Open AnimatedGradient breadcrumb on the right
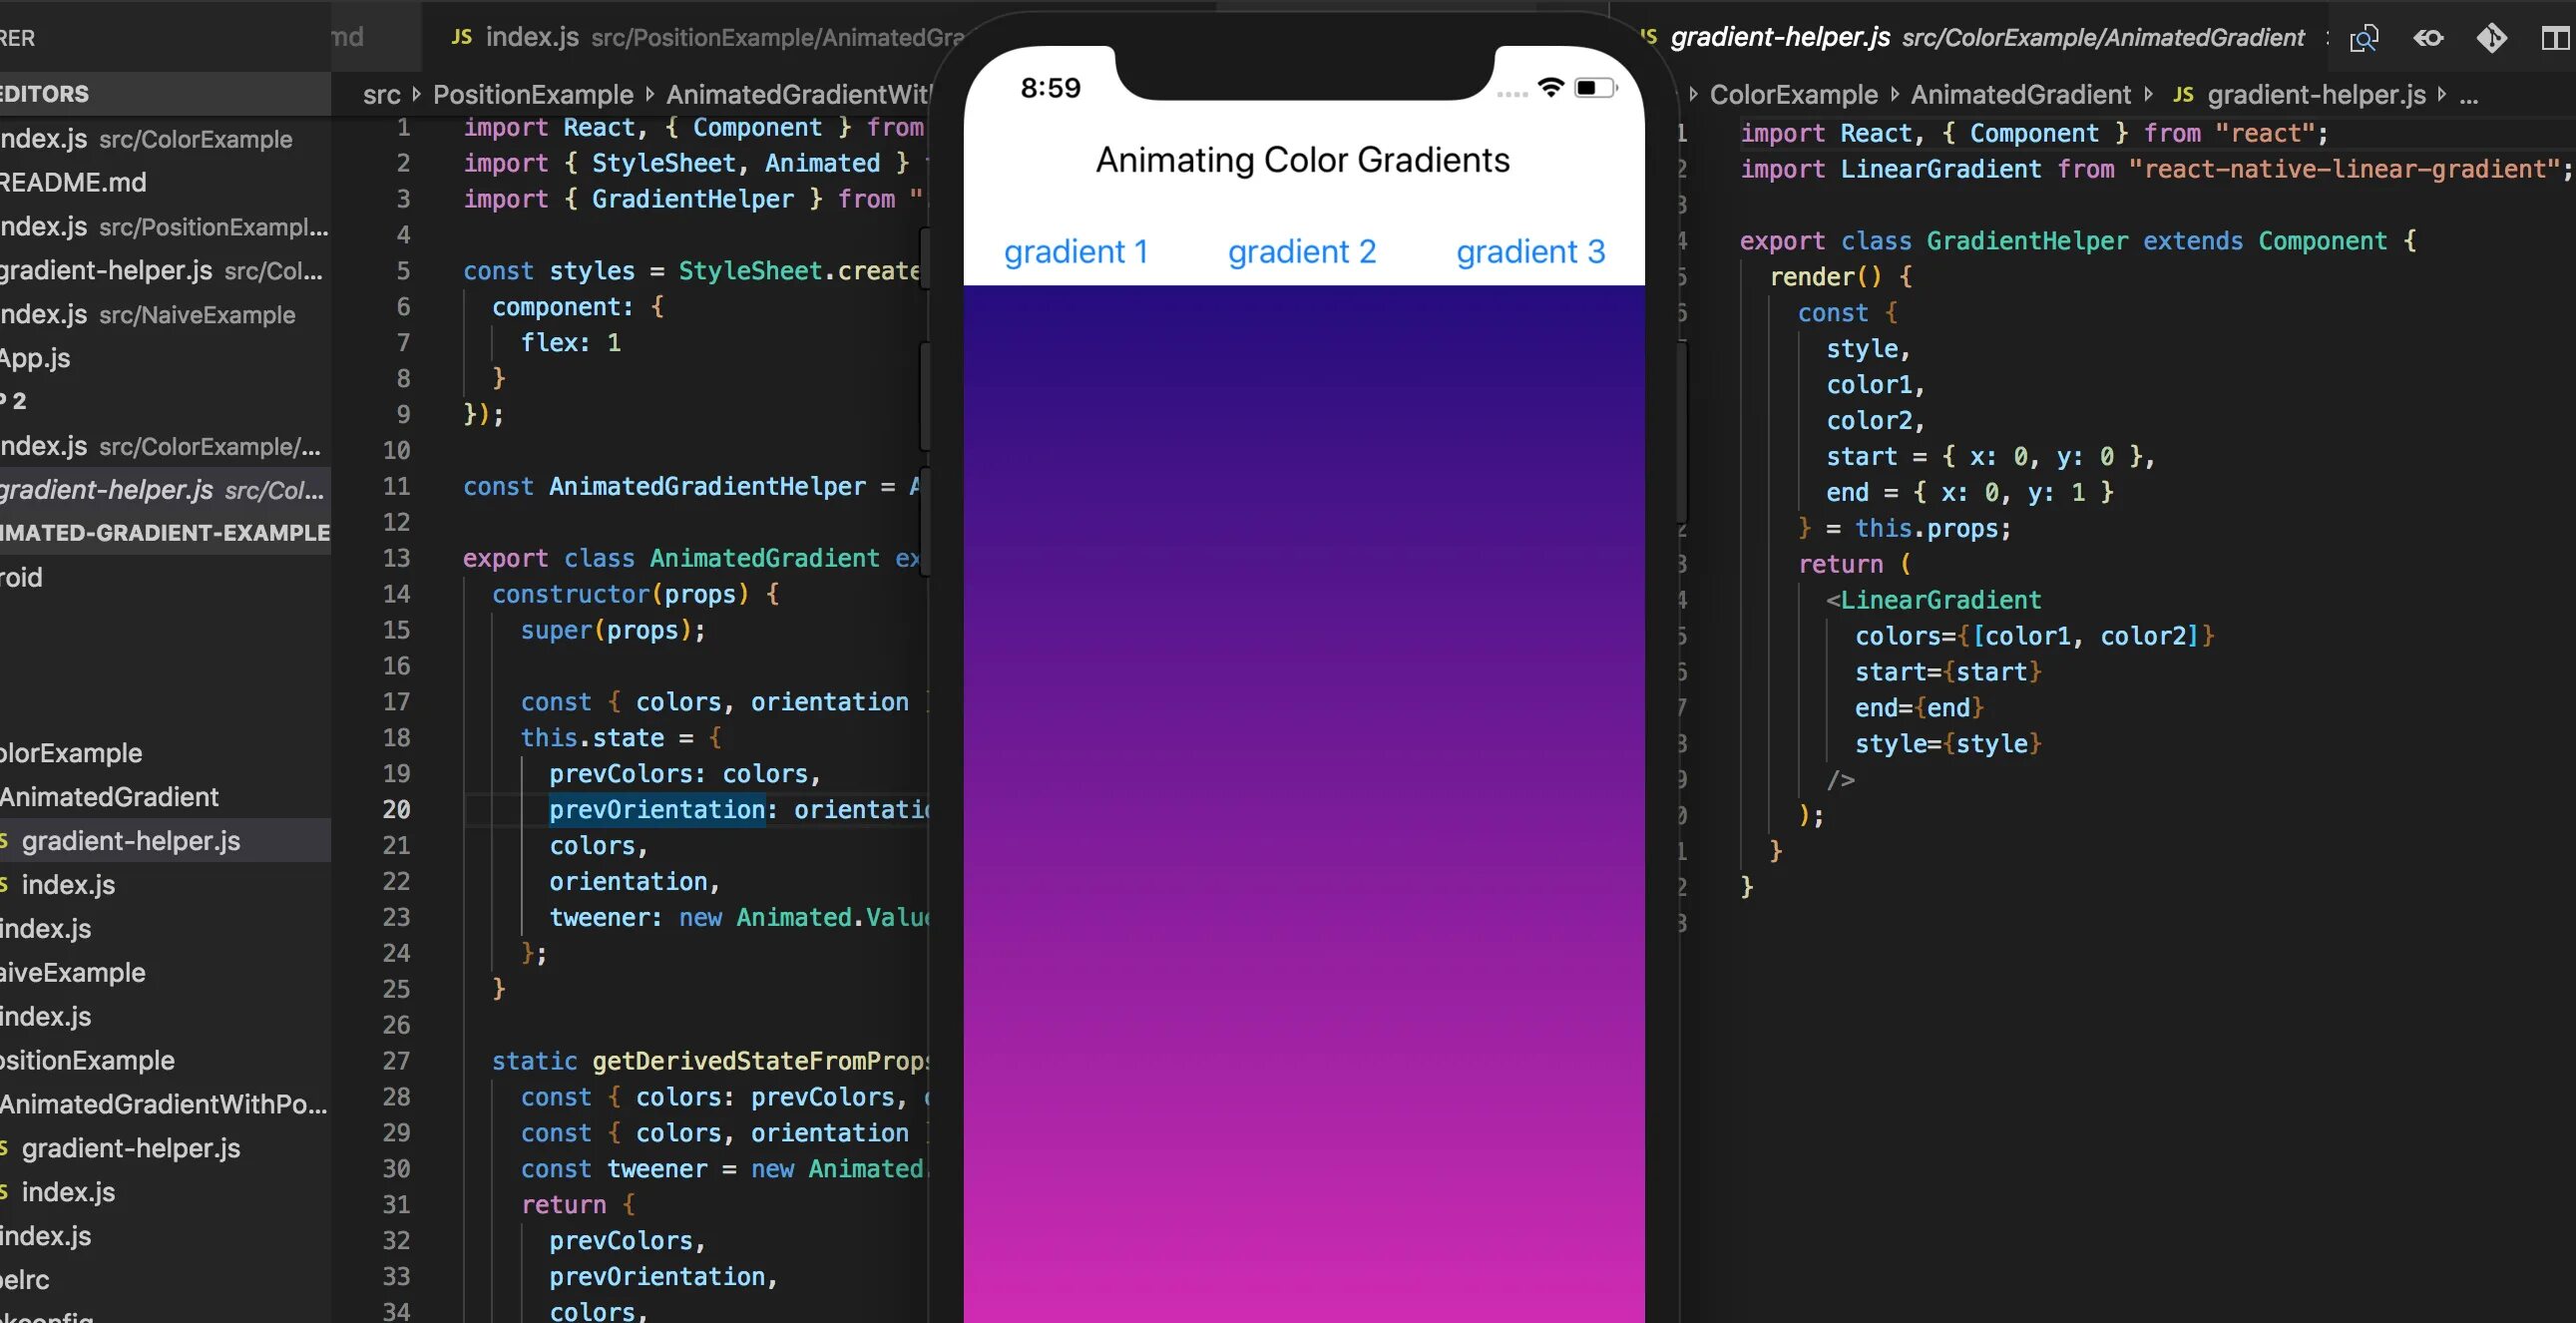 pyautogui.click(x=2020, y=95)
